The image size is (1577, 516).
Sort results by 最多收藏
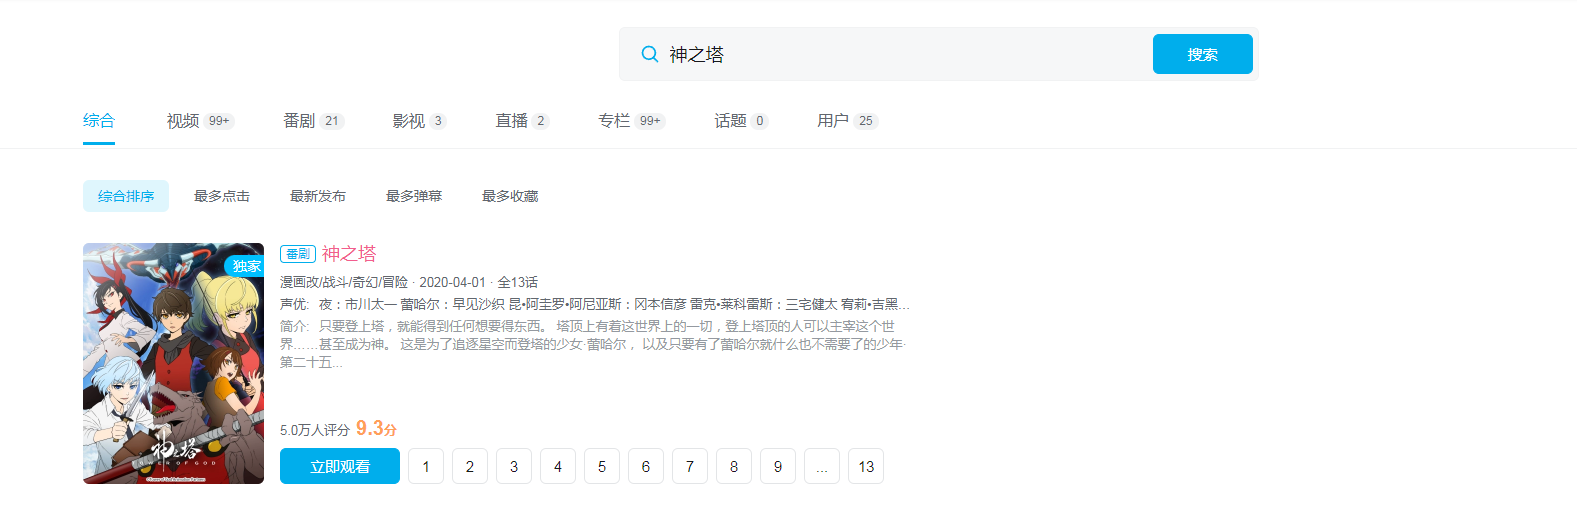point(510,196)
